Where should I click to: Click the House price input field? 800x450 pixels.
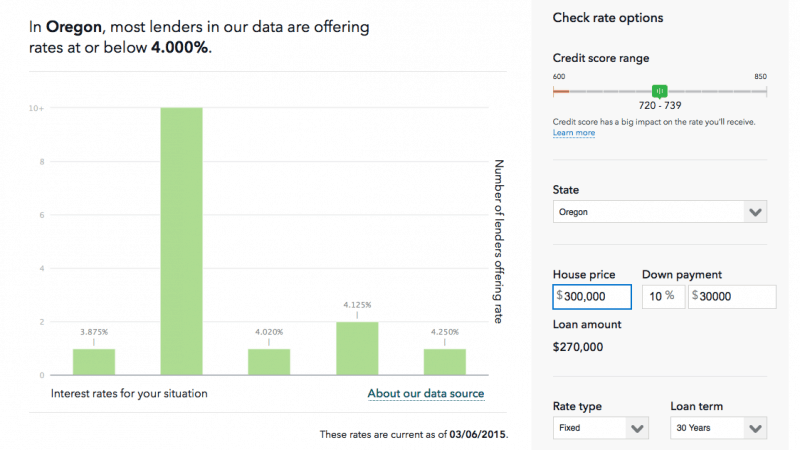click(x=592, y=297)
